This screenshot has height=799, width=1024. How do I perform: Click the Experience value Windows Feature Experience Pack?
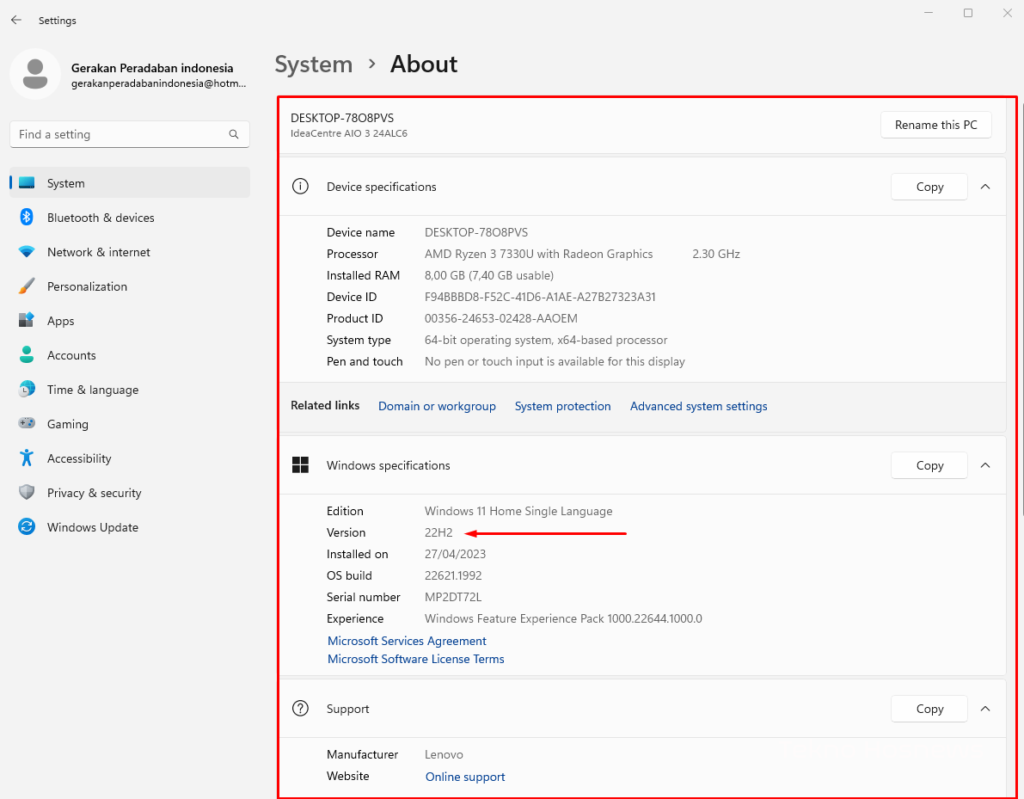click(x=564, y=619)
